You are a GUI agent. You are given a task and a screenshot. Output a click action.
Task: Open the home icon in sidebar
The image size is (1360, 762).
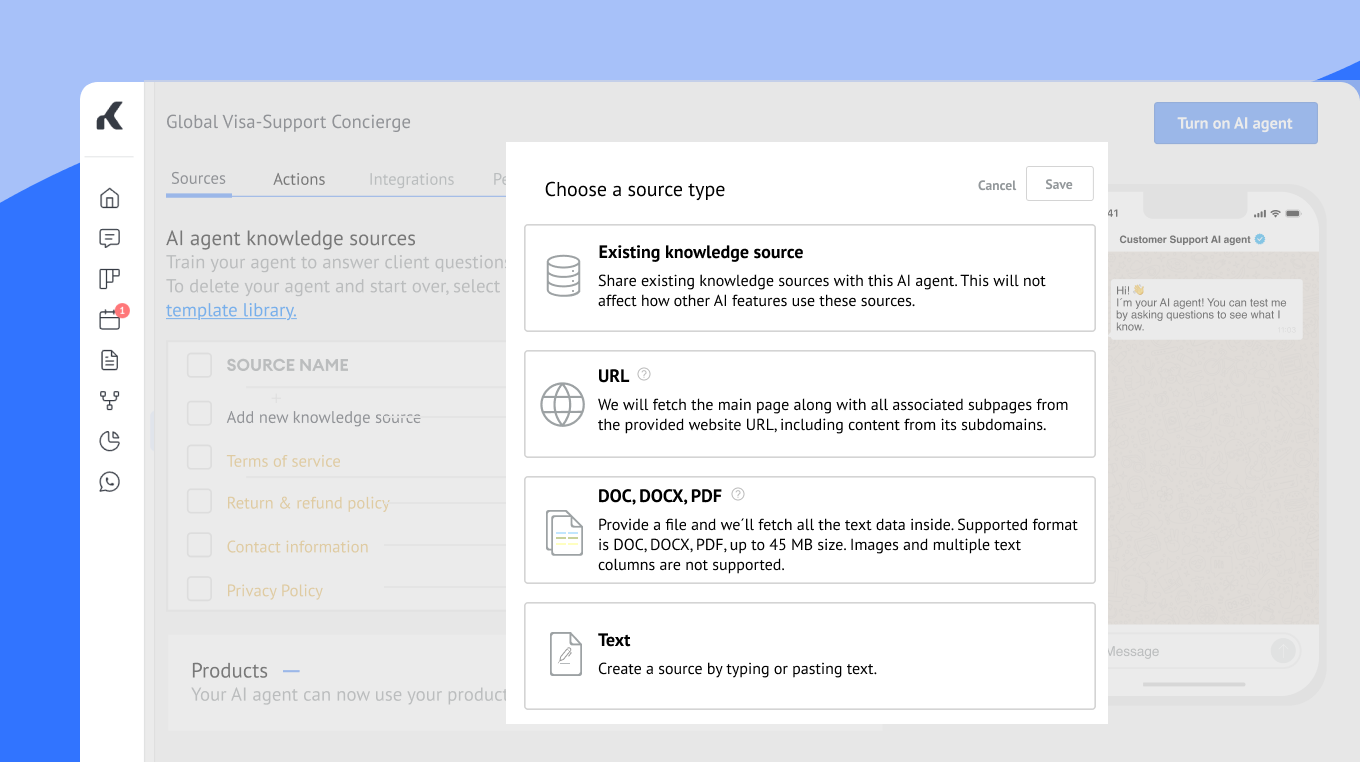click(x=110, y=198)
